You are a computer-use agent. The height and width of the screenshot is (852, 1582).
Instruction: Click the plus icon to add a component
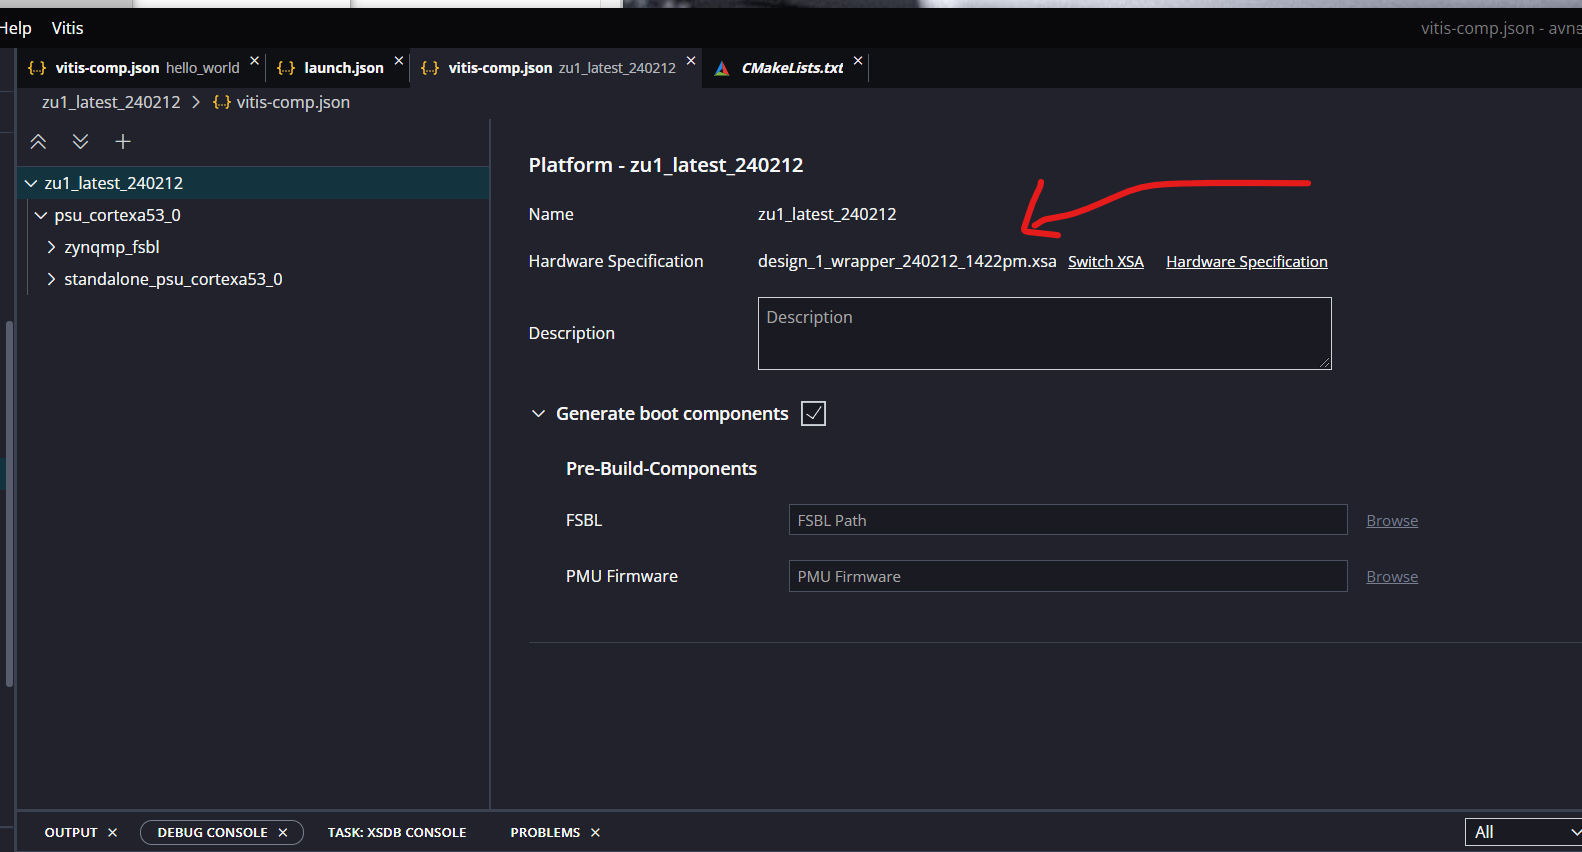click(123, 142)
